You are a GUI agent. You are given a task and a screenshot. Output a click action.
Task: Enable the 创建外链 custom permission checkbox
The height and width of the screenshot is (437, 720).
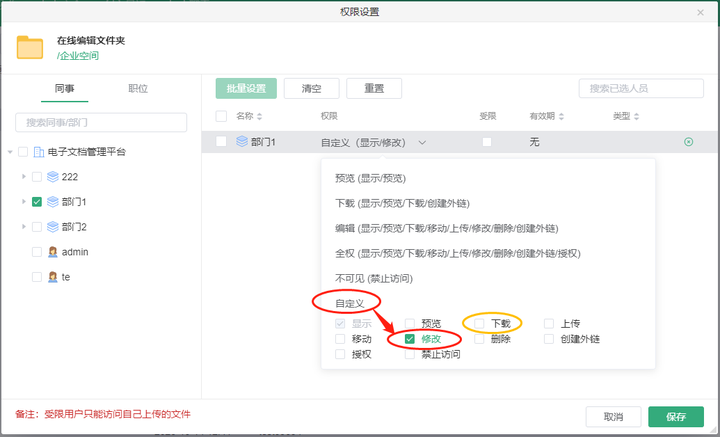pyautogui.click(x=549, y=339)
